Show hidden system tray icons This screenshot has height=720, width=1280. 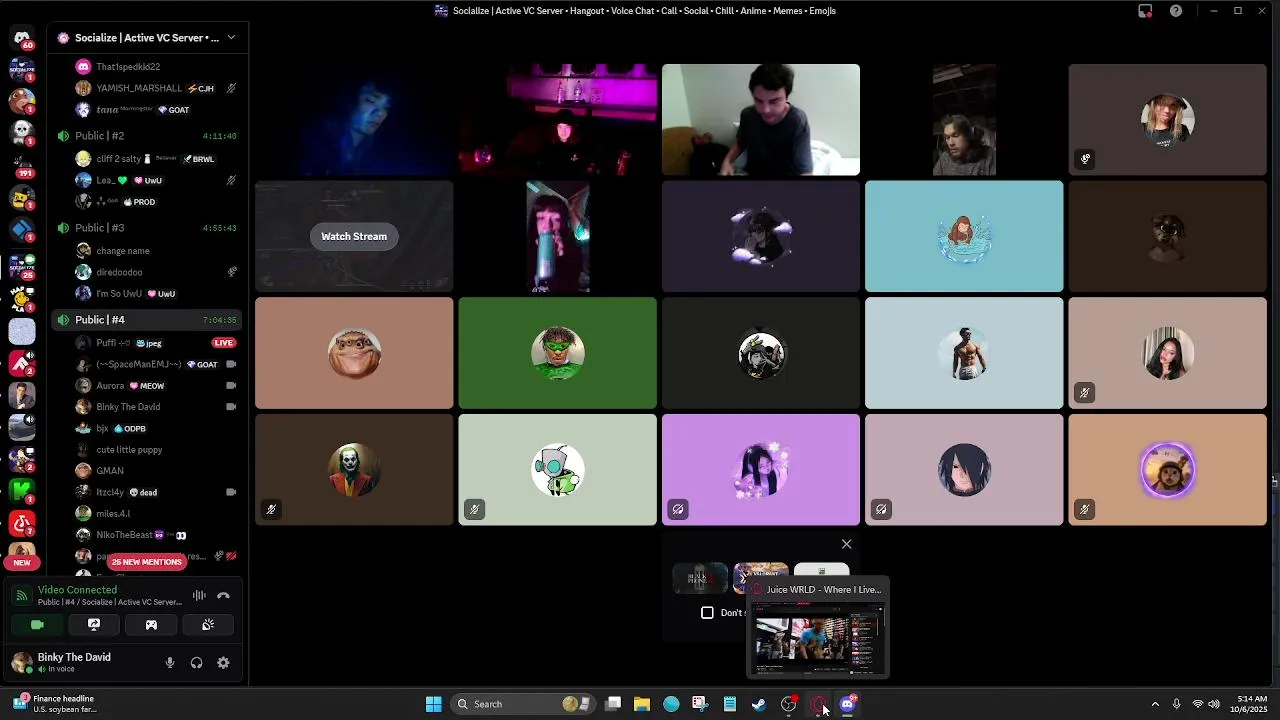(1155, 704)
